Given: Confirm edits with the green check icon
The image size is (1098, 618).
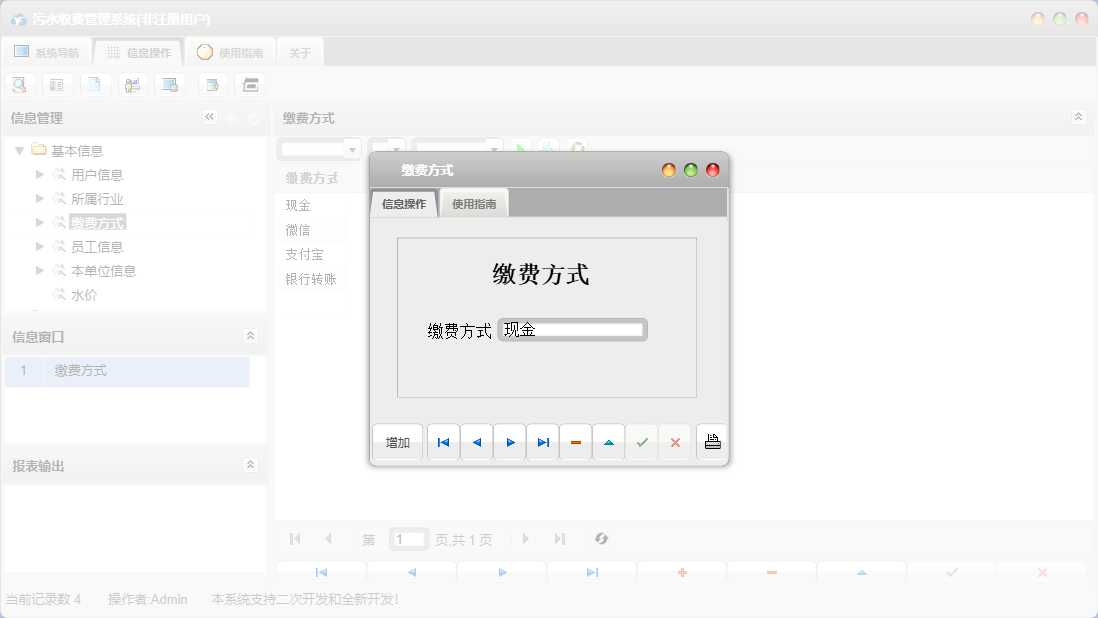Looking at the screenshot, I should [x=643, y=441].
